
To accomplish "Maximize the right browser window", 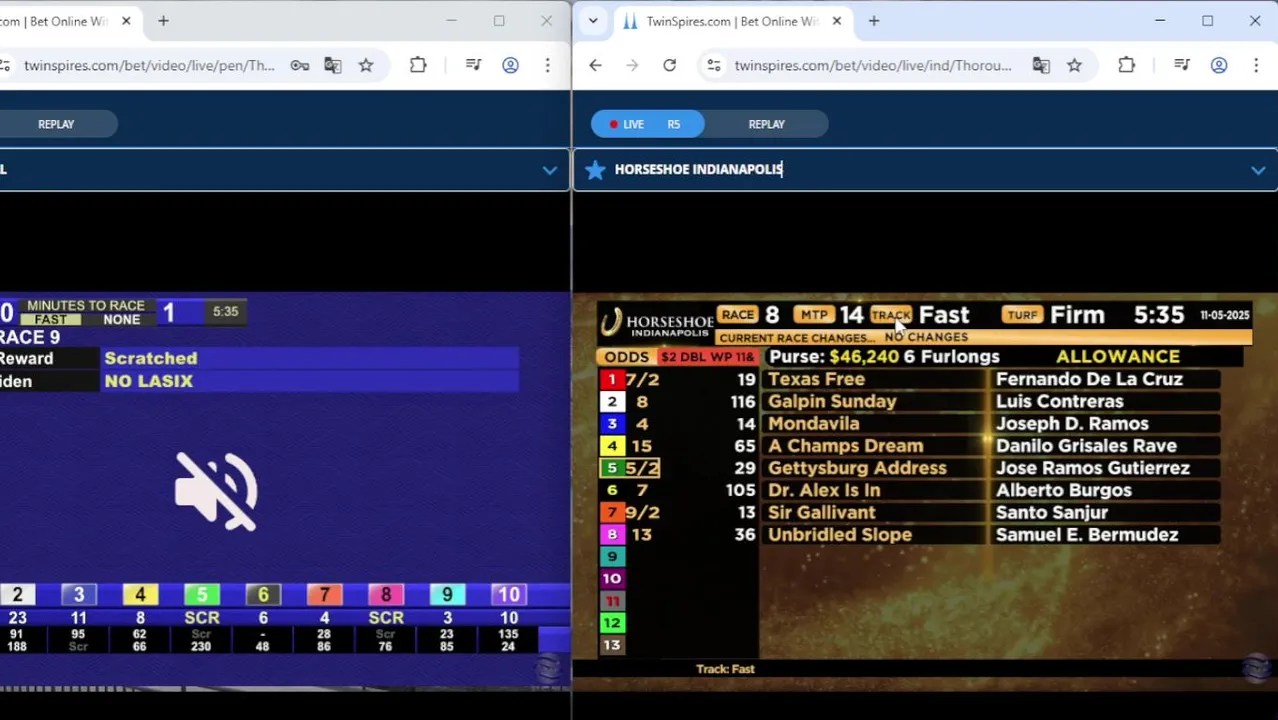I will (x=1208, y=21).
